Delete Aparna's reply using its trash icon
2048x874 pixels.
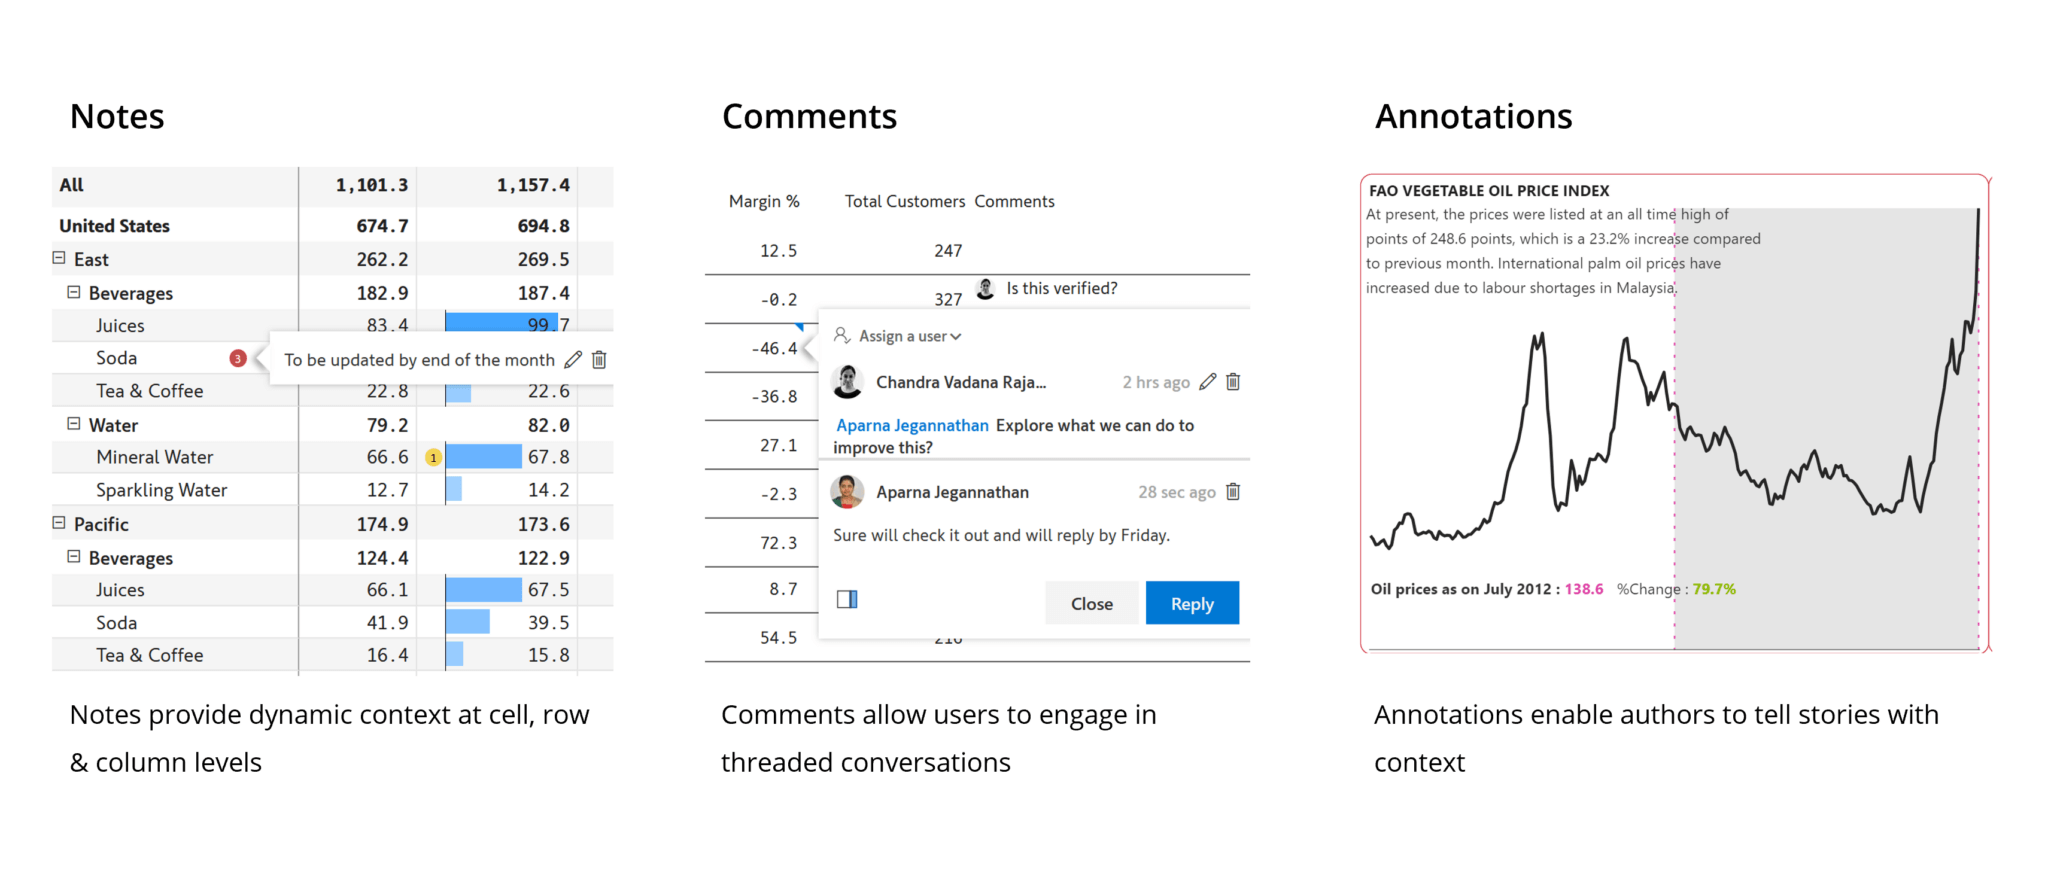[1233, 491]
